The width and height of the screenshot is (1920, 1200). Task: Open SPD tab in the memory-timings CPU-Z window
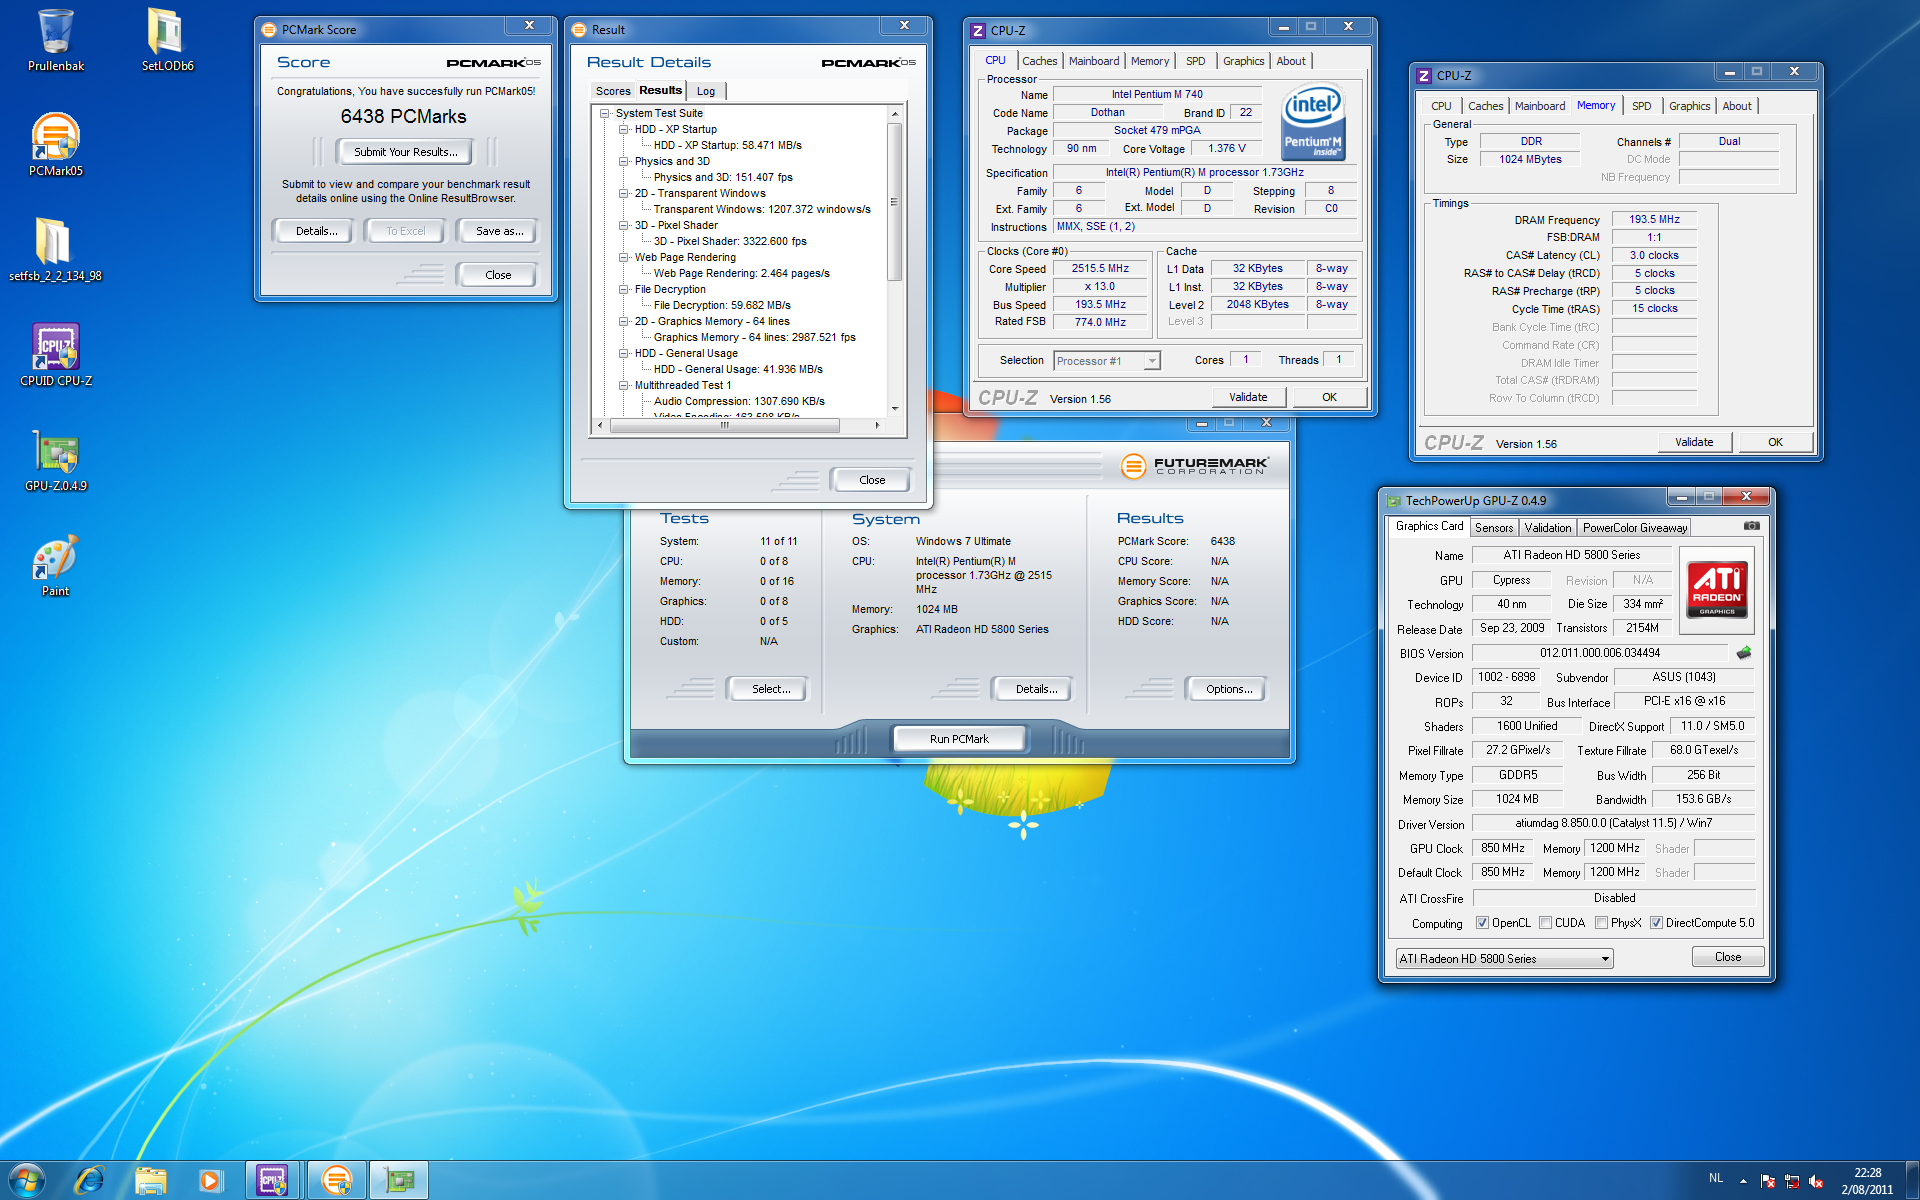coord(1641,106)
